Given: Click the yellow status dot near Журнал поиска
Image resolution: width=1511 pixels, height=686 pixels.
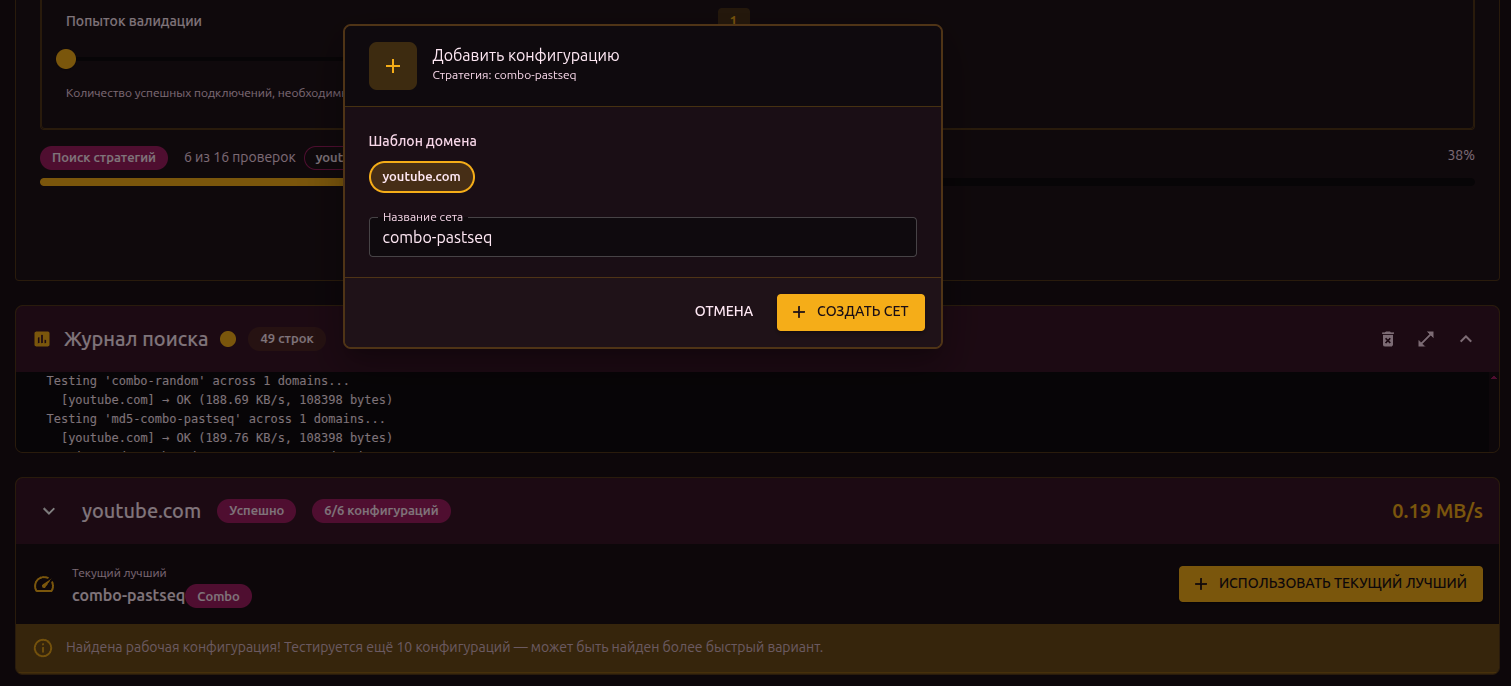Looking at the screenshot, I should tap(228, 339).
